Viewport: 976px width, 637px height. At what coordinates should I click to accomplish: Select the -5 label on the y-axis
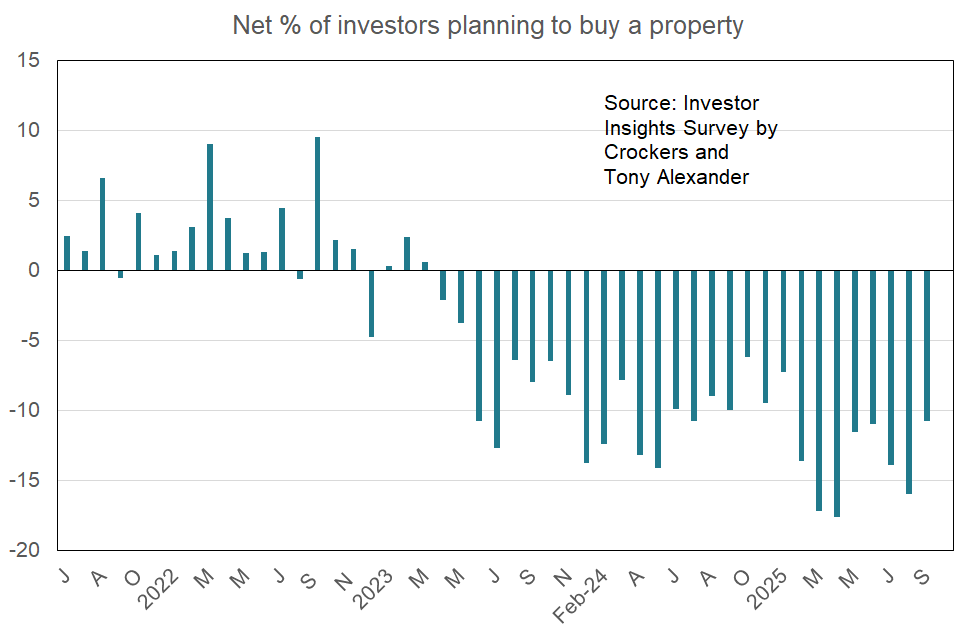pyautogui.click(x=28, y=341)
